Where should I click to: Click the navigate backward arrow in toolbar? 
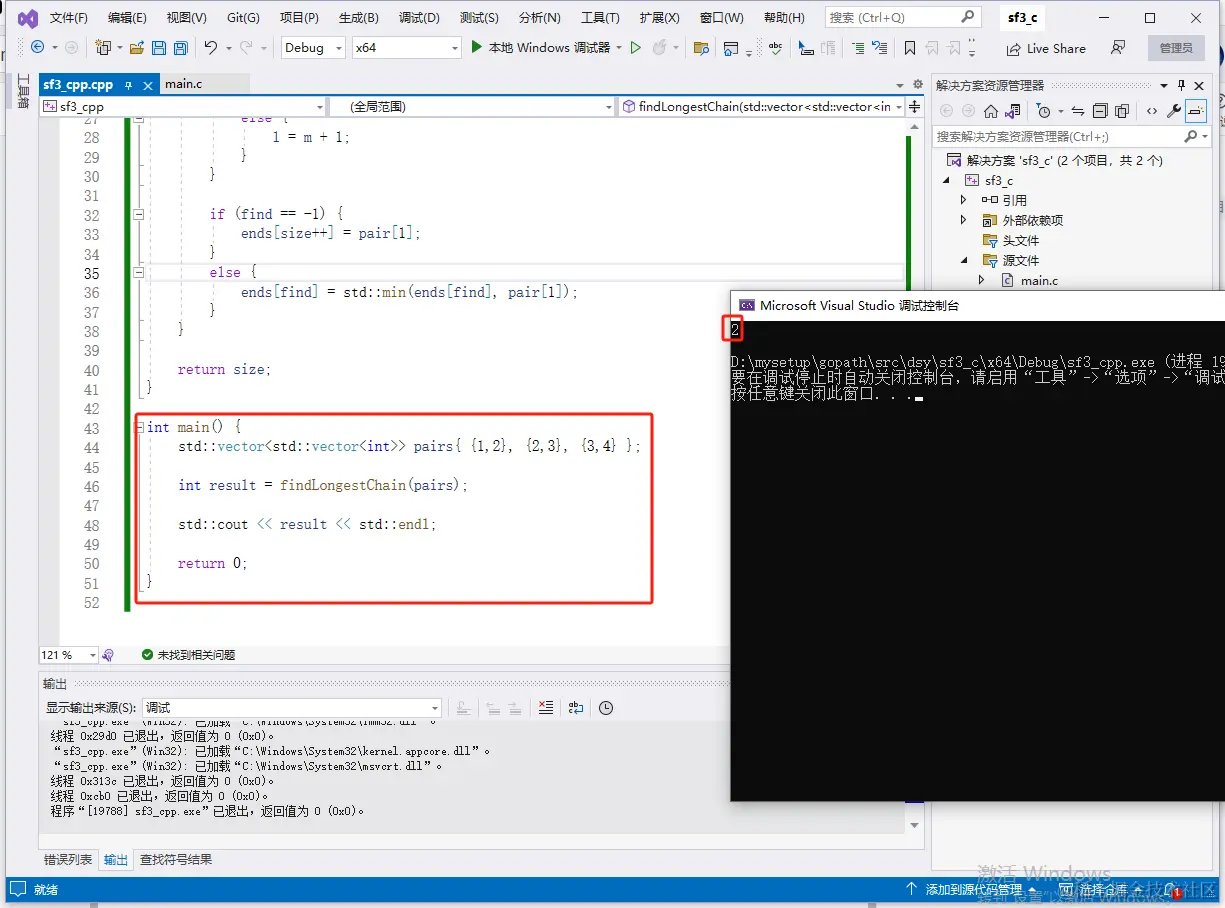click(x=37, y=48)
